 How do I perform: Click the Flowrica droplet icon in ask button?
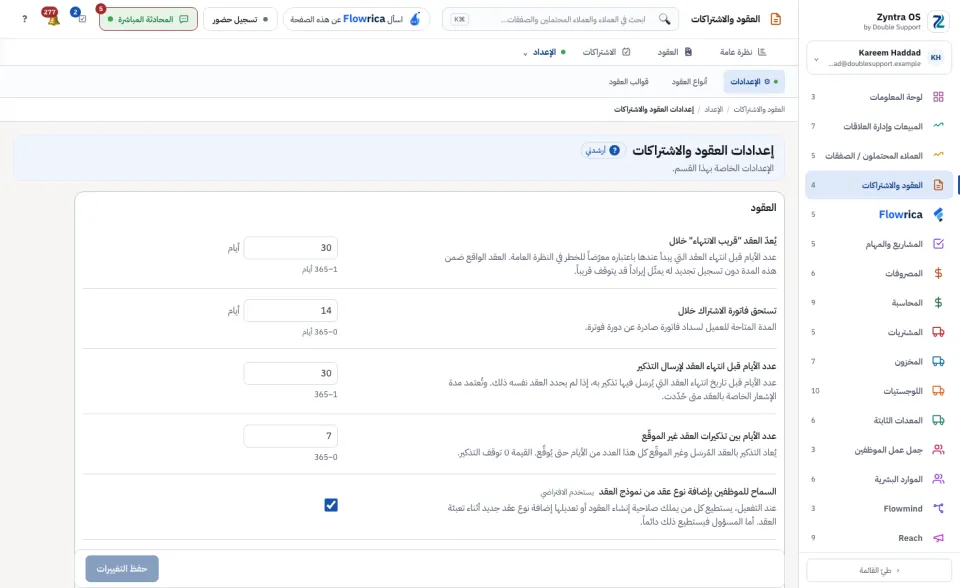pos(415,19)
